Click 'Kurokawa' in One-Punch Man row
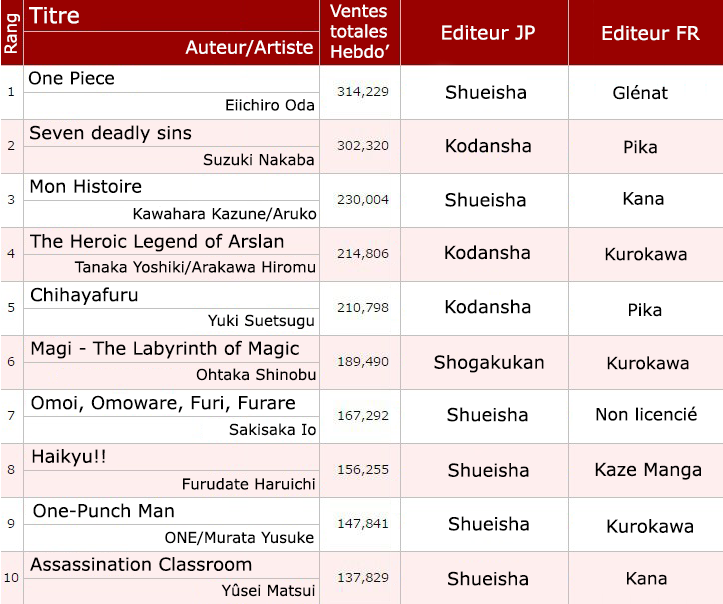The height and width of the screenshot is (604, 723). point(650,527)
